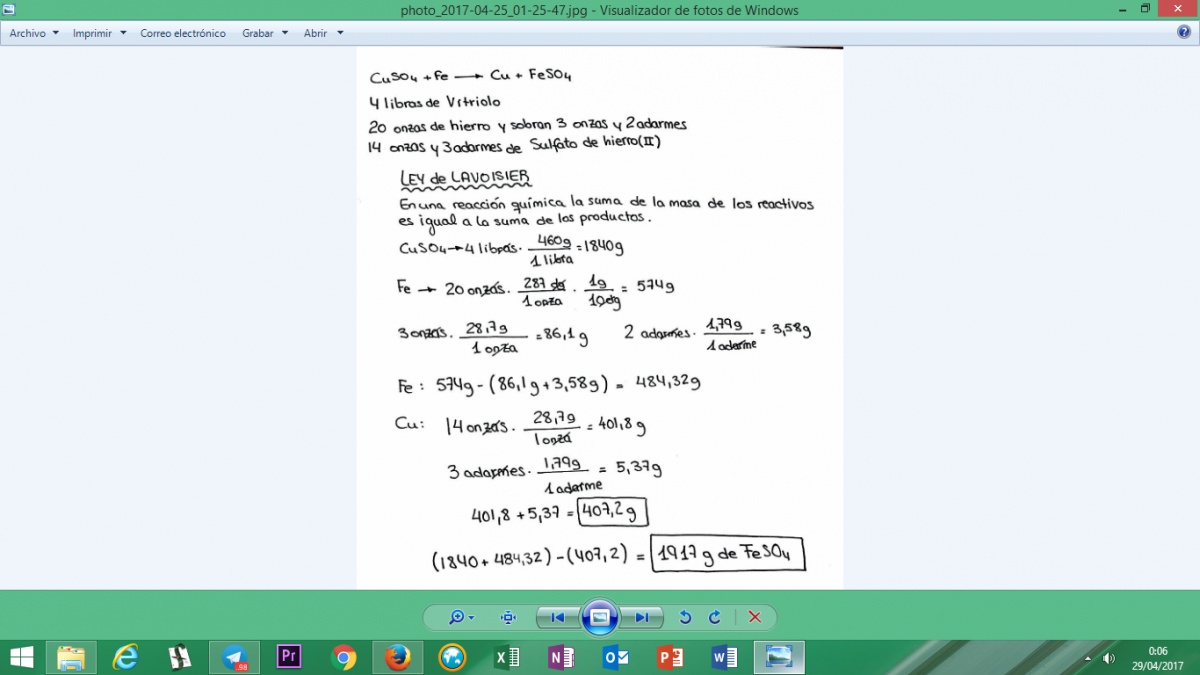Open the help question mark icon
Screen dimensions: 1200x675
[1184, 32]
